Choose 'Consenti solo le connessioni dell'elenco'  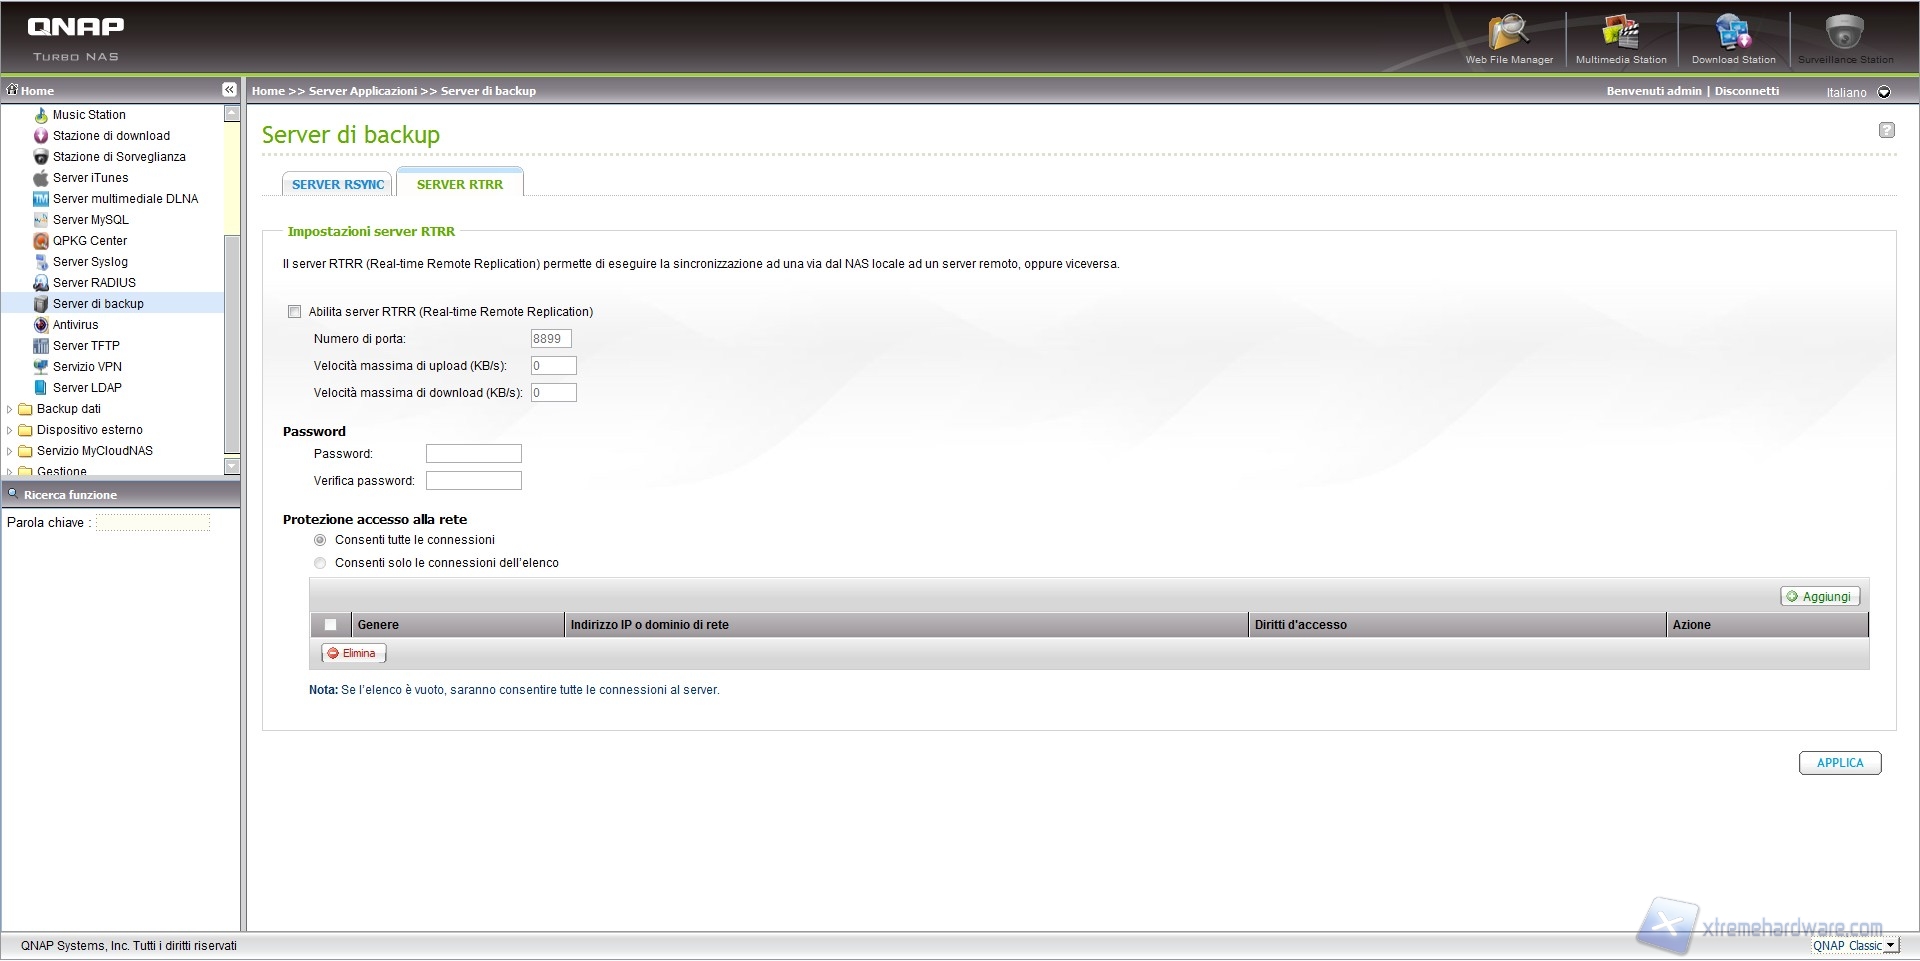pos(320,563)
